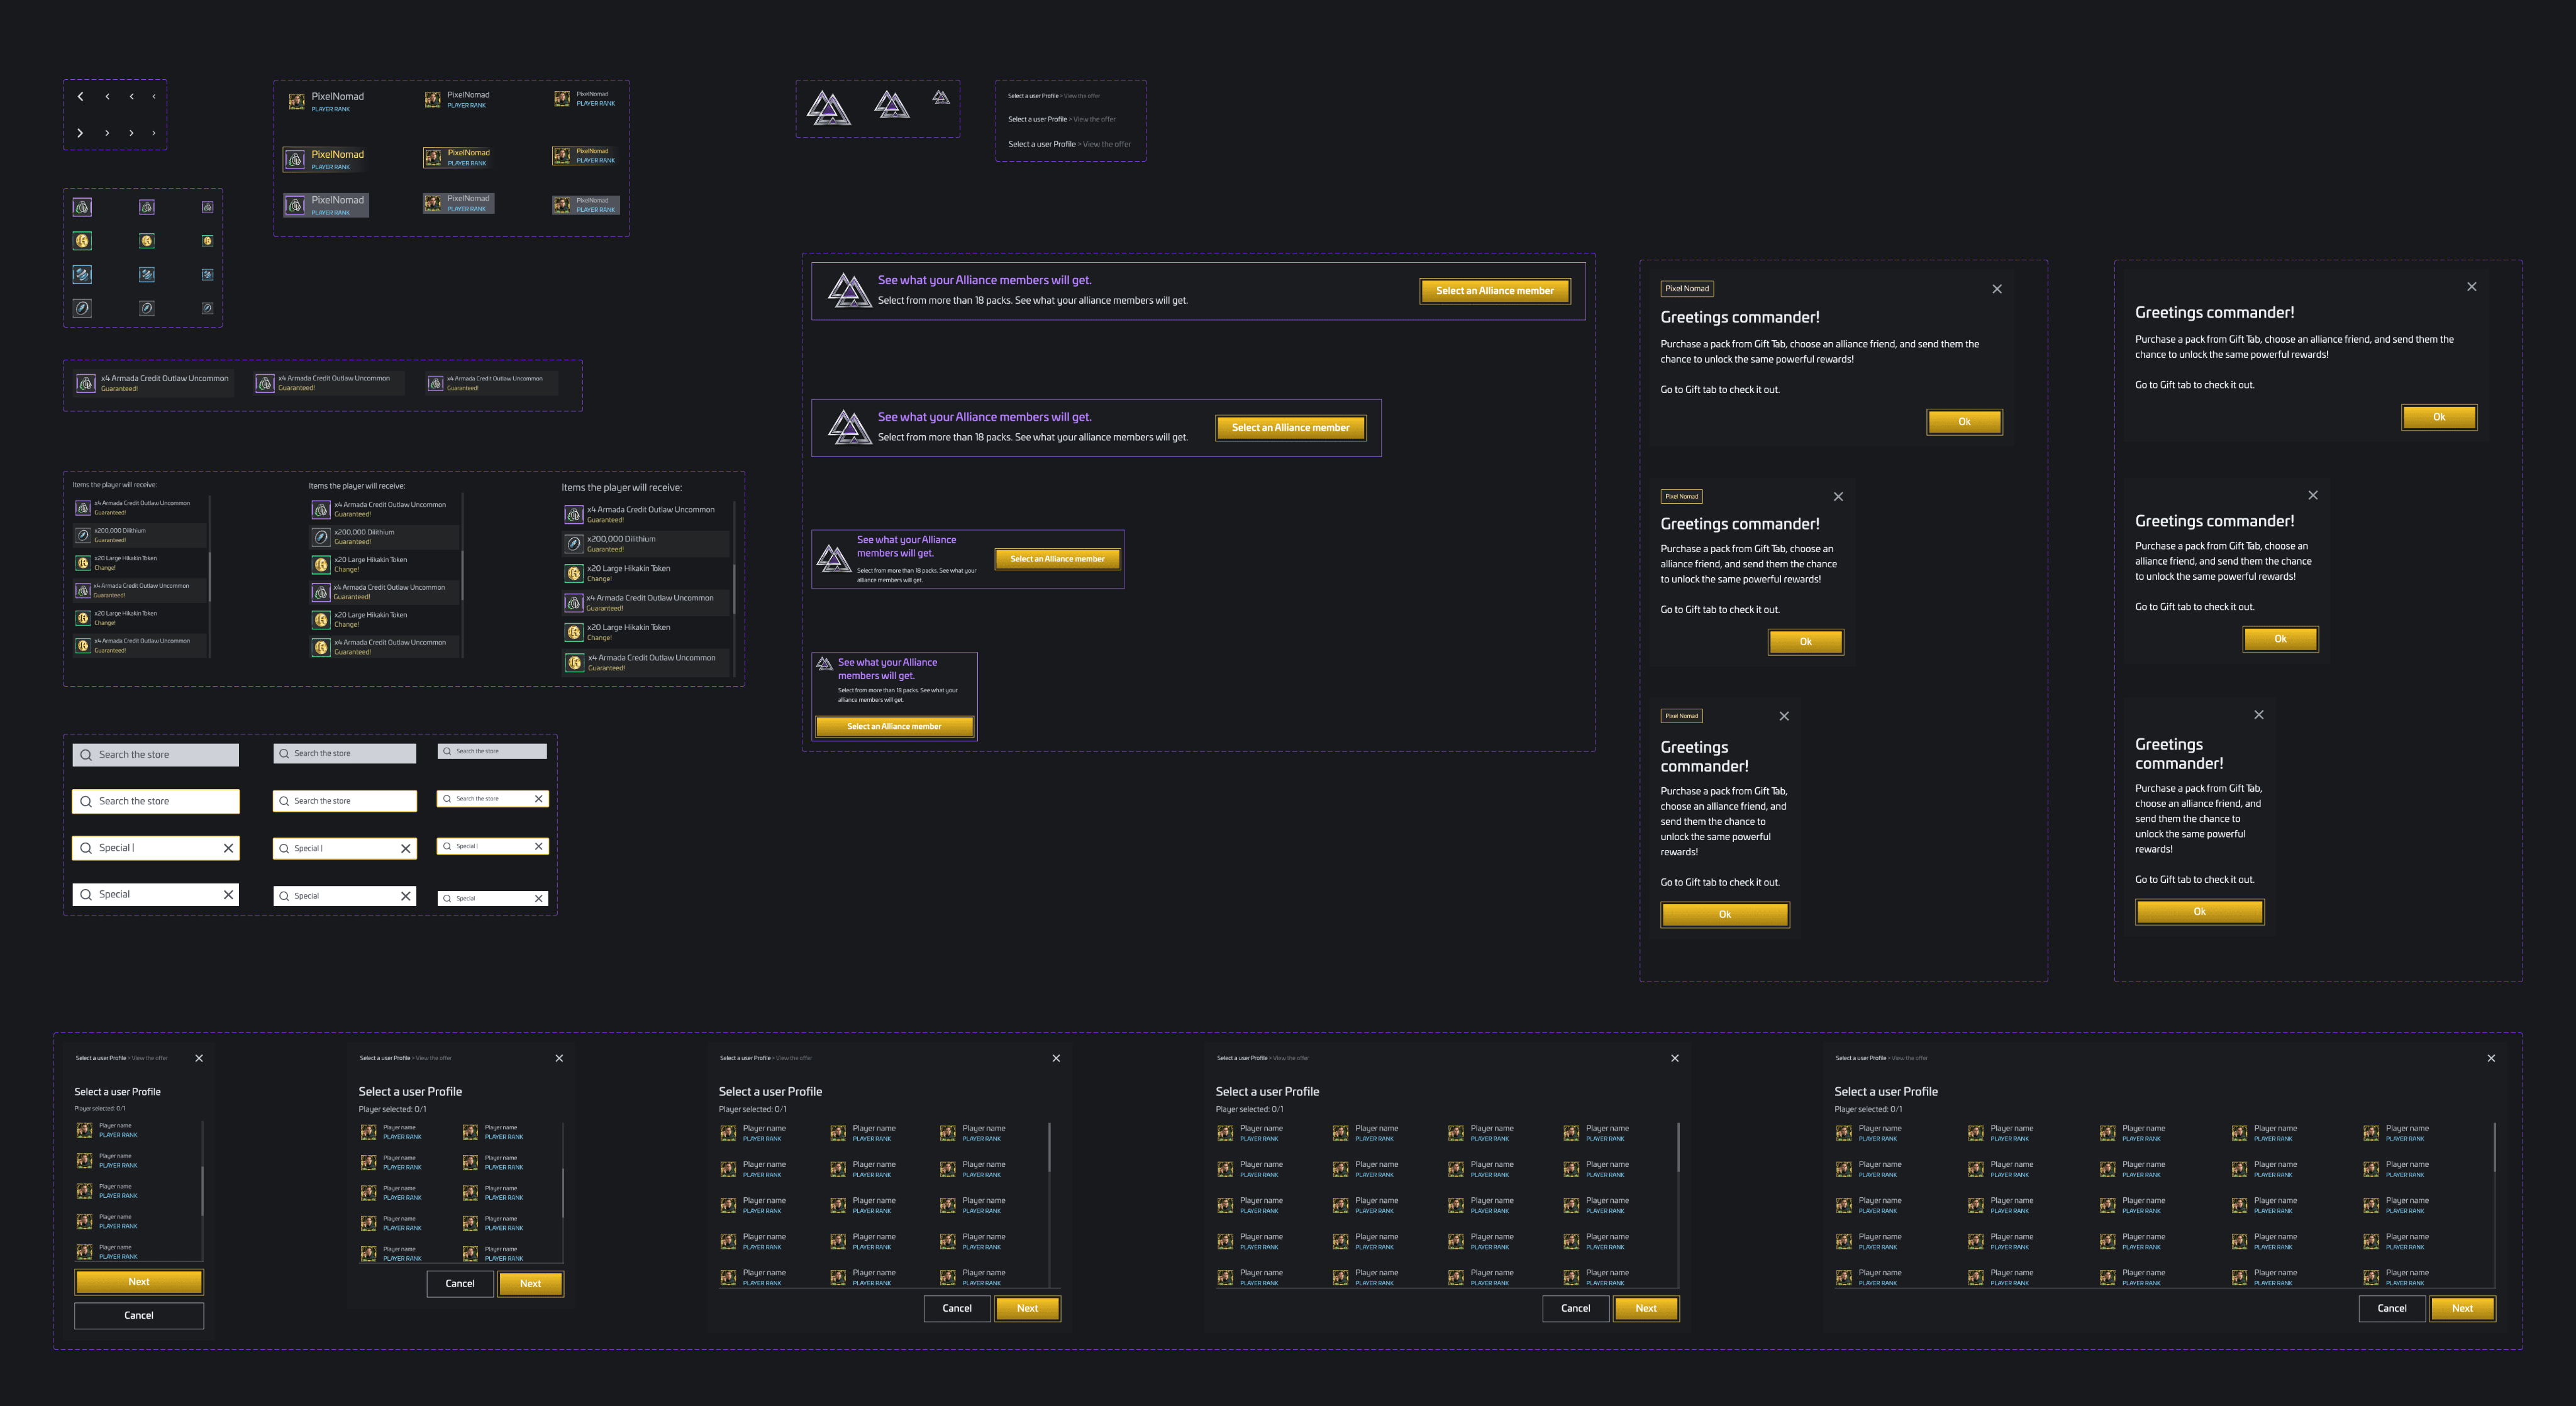Click magnifier icon in largest gray search field
2576x1406 pixels.
(x=86, y=755)
